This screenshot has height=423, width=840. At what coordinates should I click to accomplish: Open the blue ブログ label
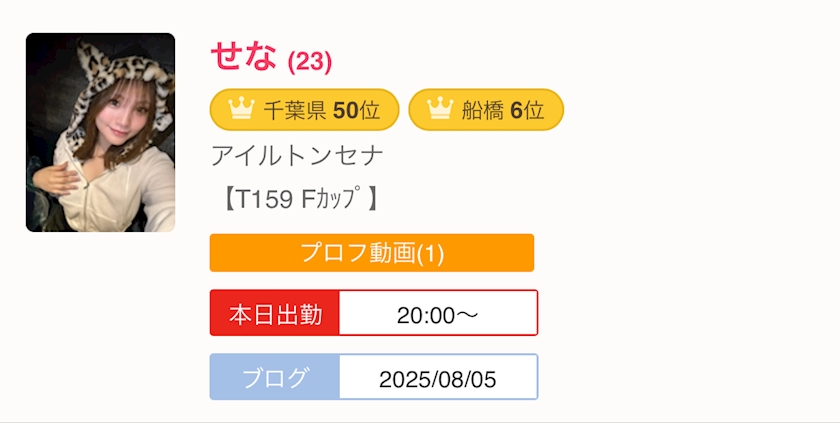click(275, 378)
